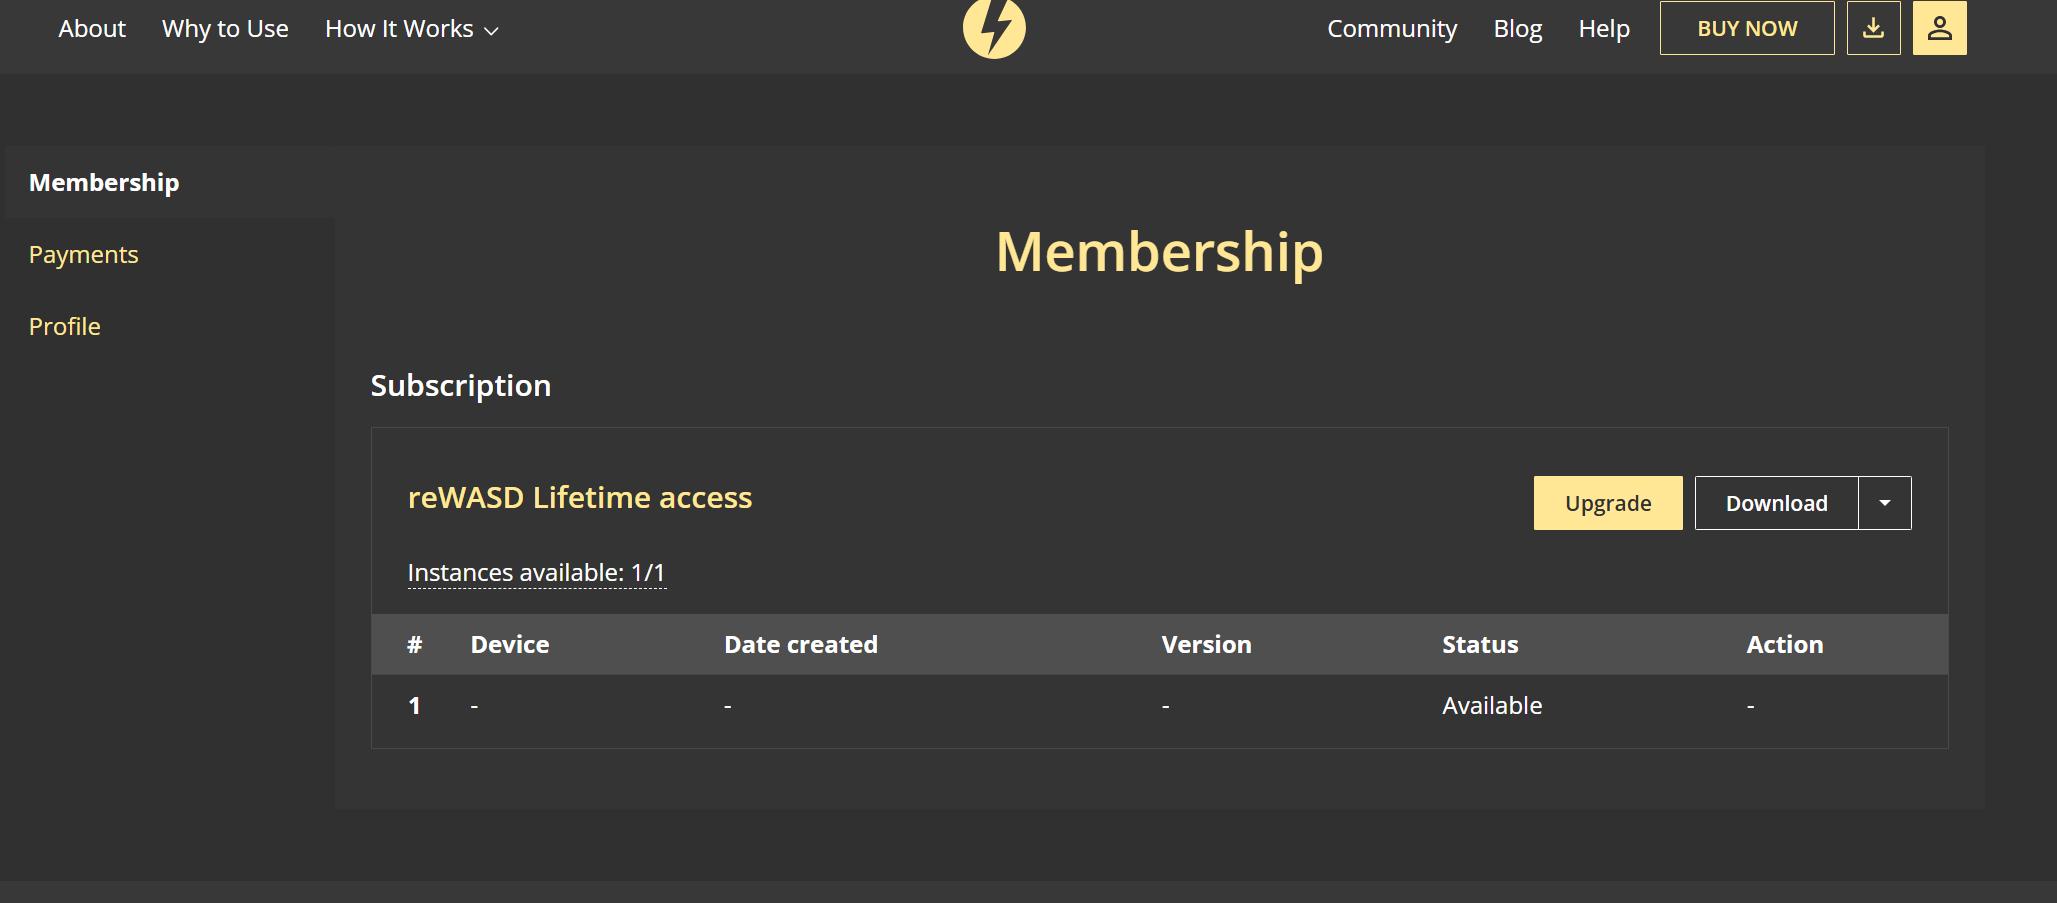Visit the Community section
The image size is (2057, 903).
click(x=1391, y=29)
